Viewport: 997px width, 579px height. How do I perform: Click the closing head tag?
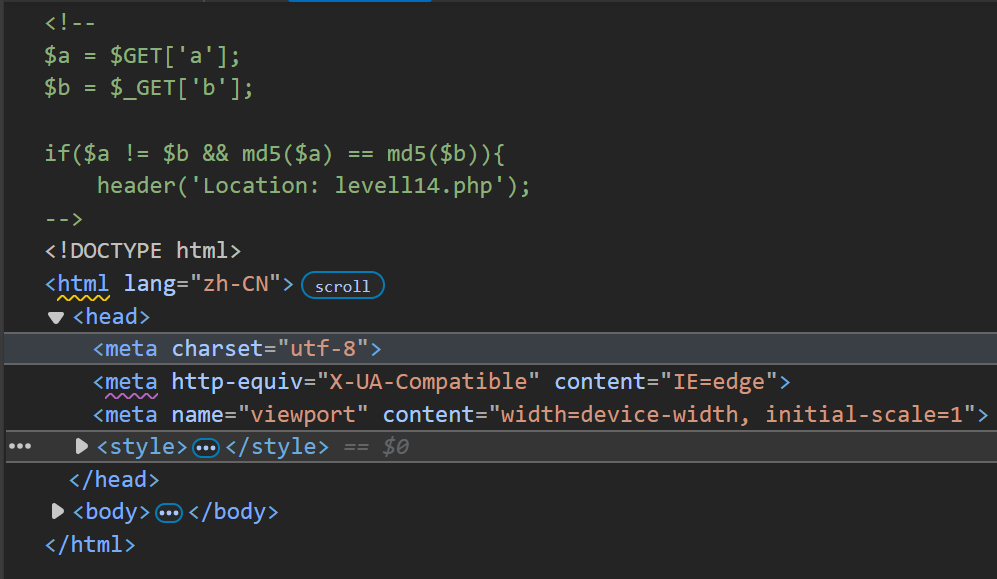[x=114, y=480]
